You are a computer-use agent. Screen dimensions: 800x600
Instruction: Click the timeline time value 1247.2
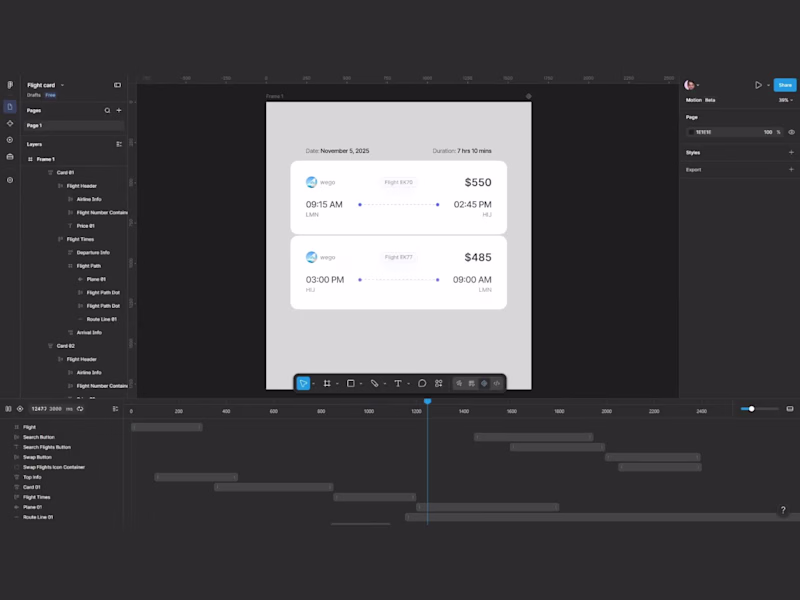click(x=38, y=409)
